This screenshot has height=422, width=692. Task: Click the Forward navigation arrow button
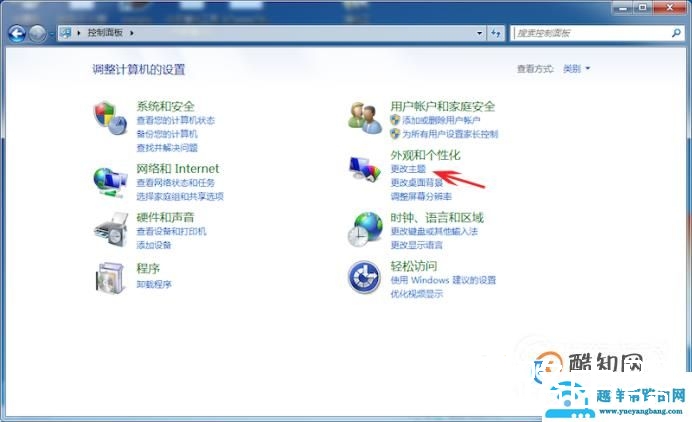click(x=37, y=33)
